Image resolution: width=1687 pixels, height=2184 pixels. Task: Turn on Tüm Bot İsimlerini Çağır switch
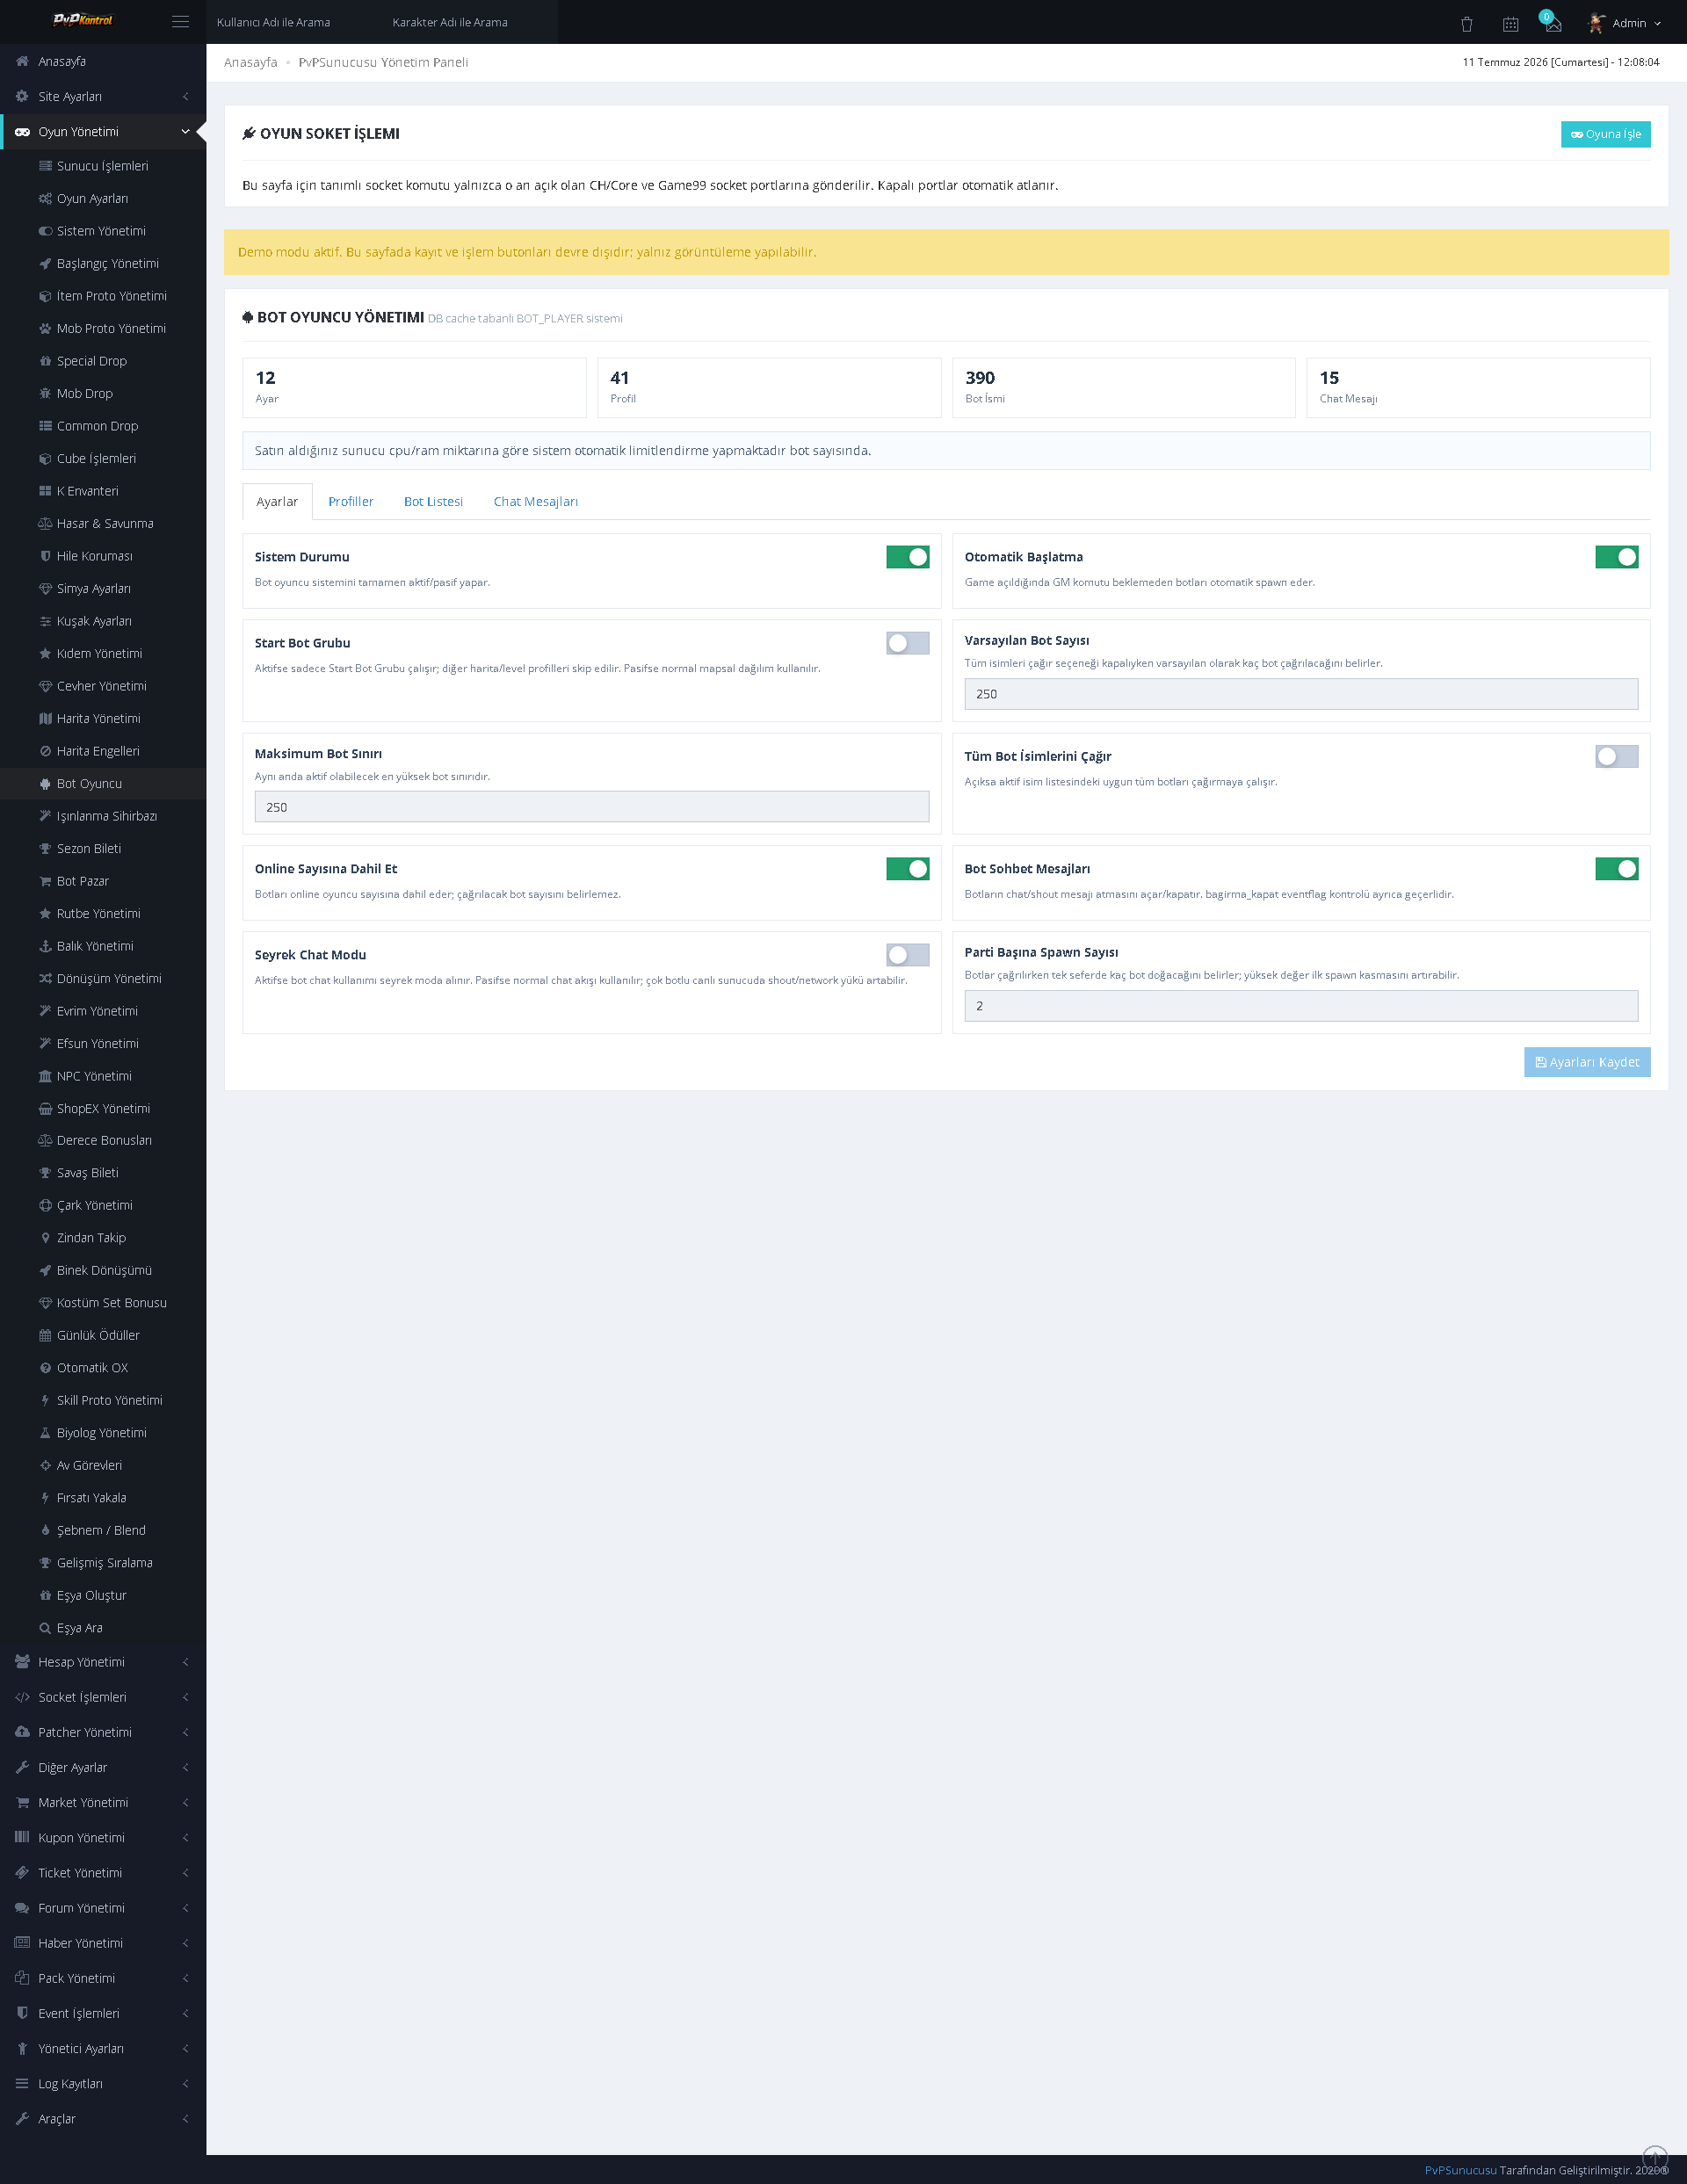click(x=1616, y=756)
